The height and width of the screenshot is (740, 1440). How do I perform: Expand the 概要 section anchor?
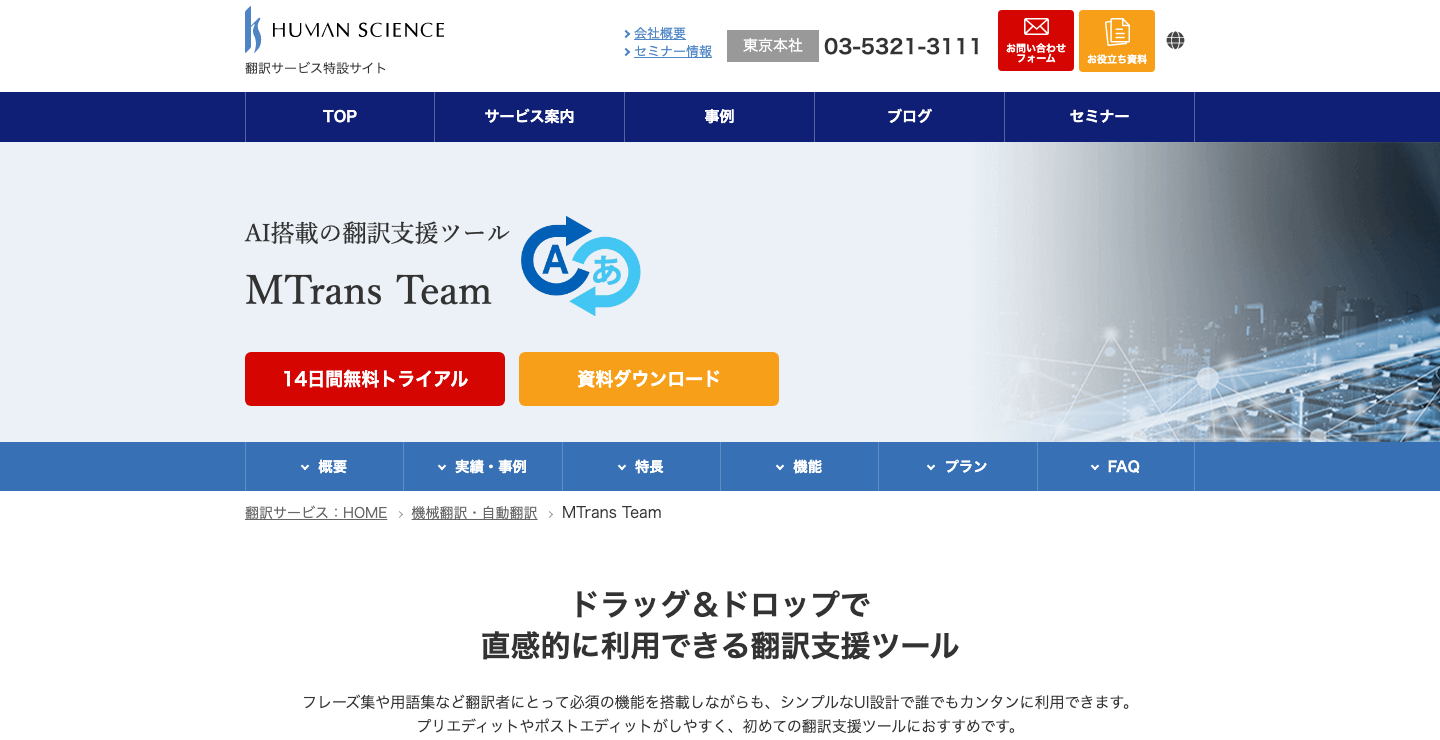324,467
